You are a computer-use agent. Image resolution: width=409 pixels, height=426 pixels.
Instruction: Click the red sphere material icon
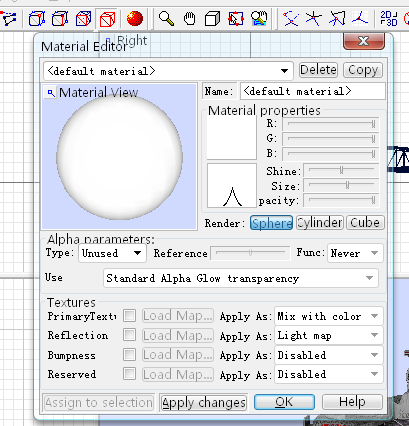click(135, 19)
